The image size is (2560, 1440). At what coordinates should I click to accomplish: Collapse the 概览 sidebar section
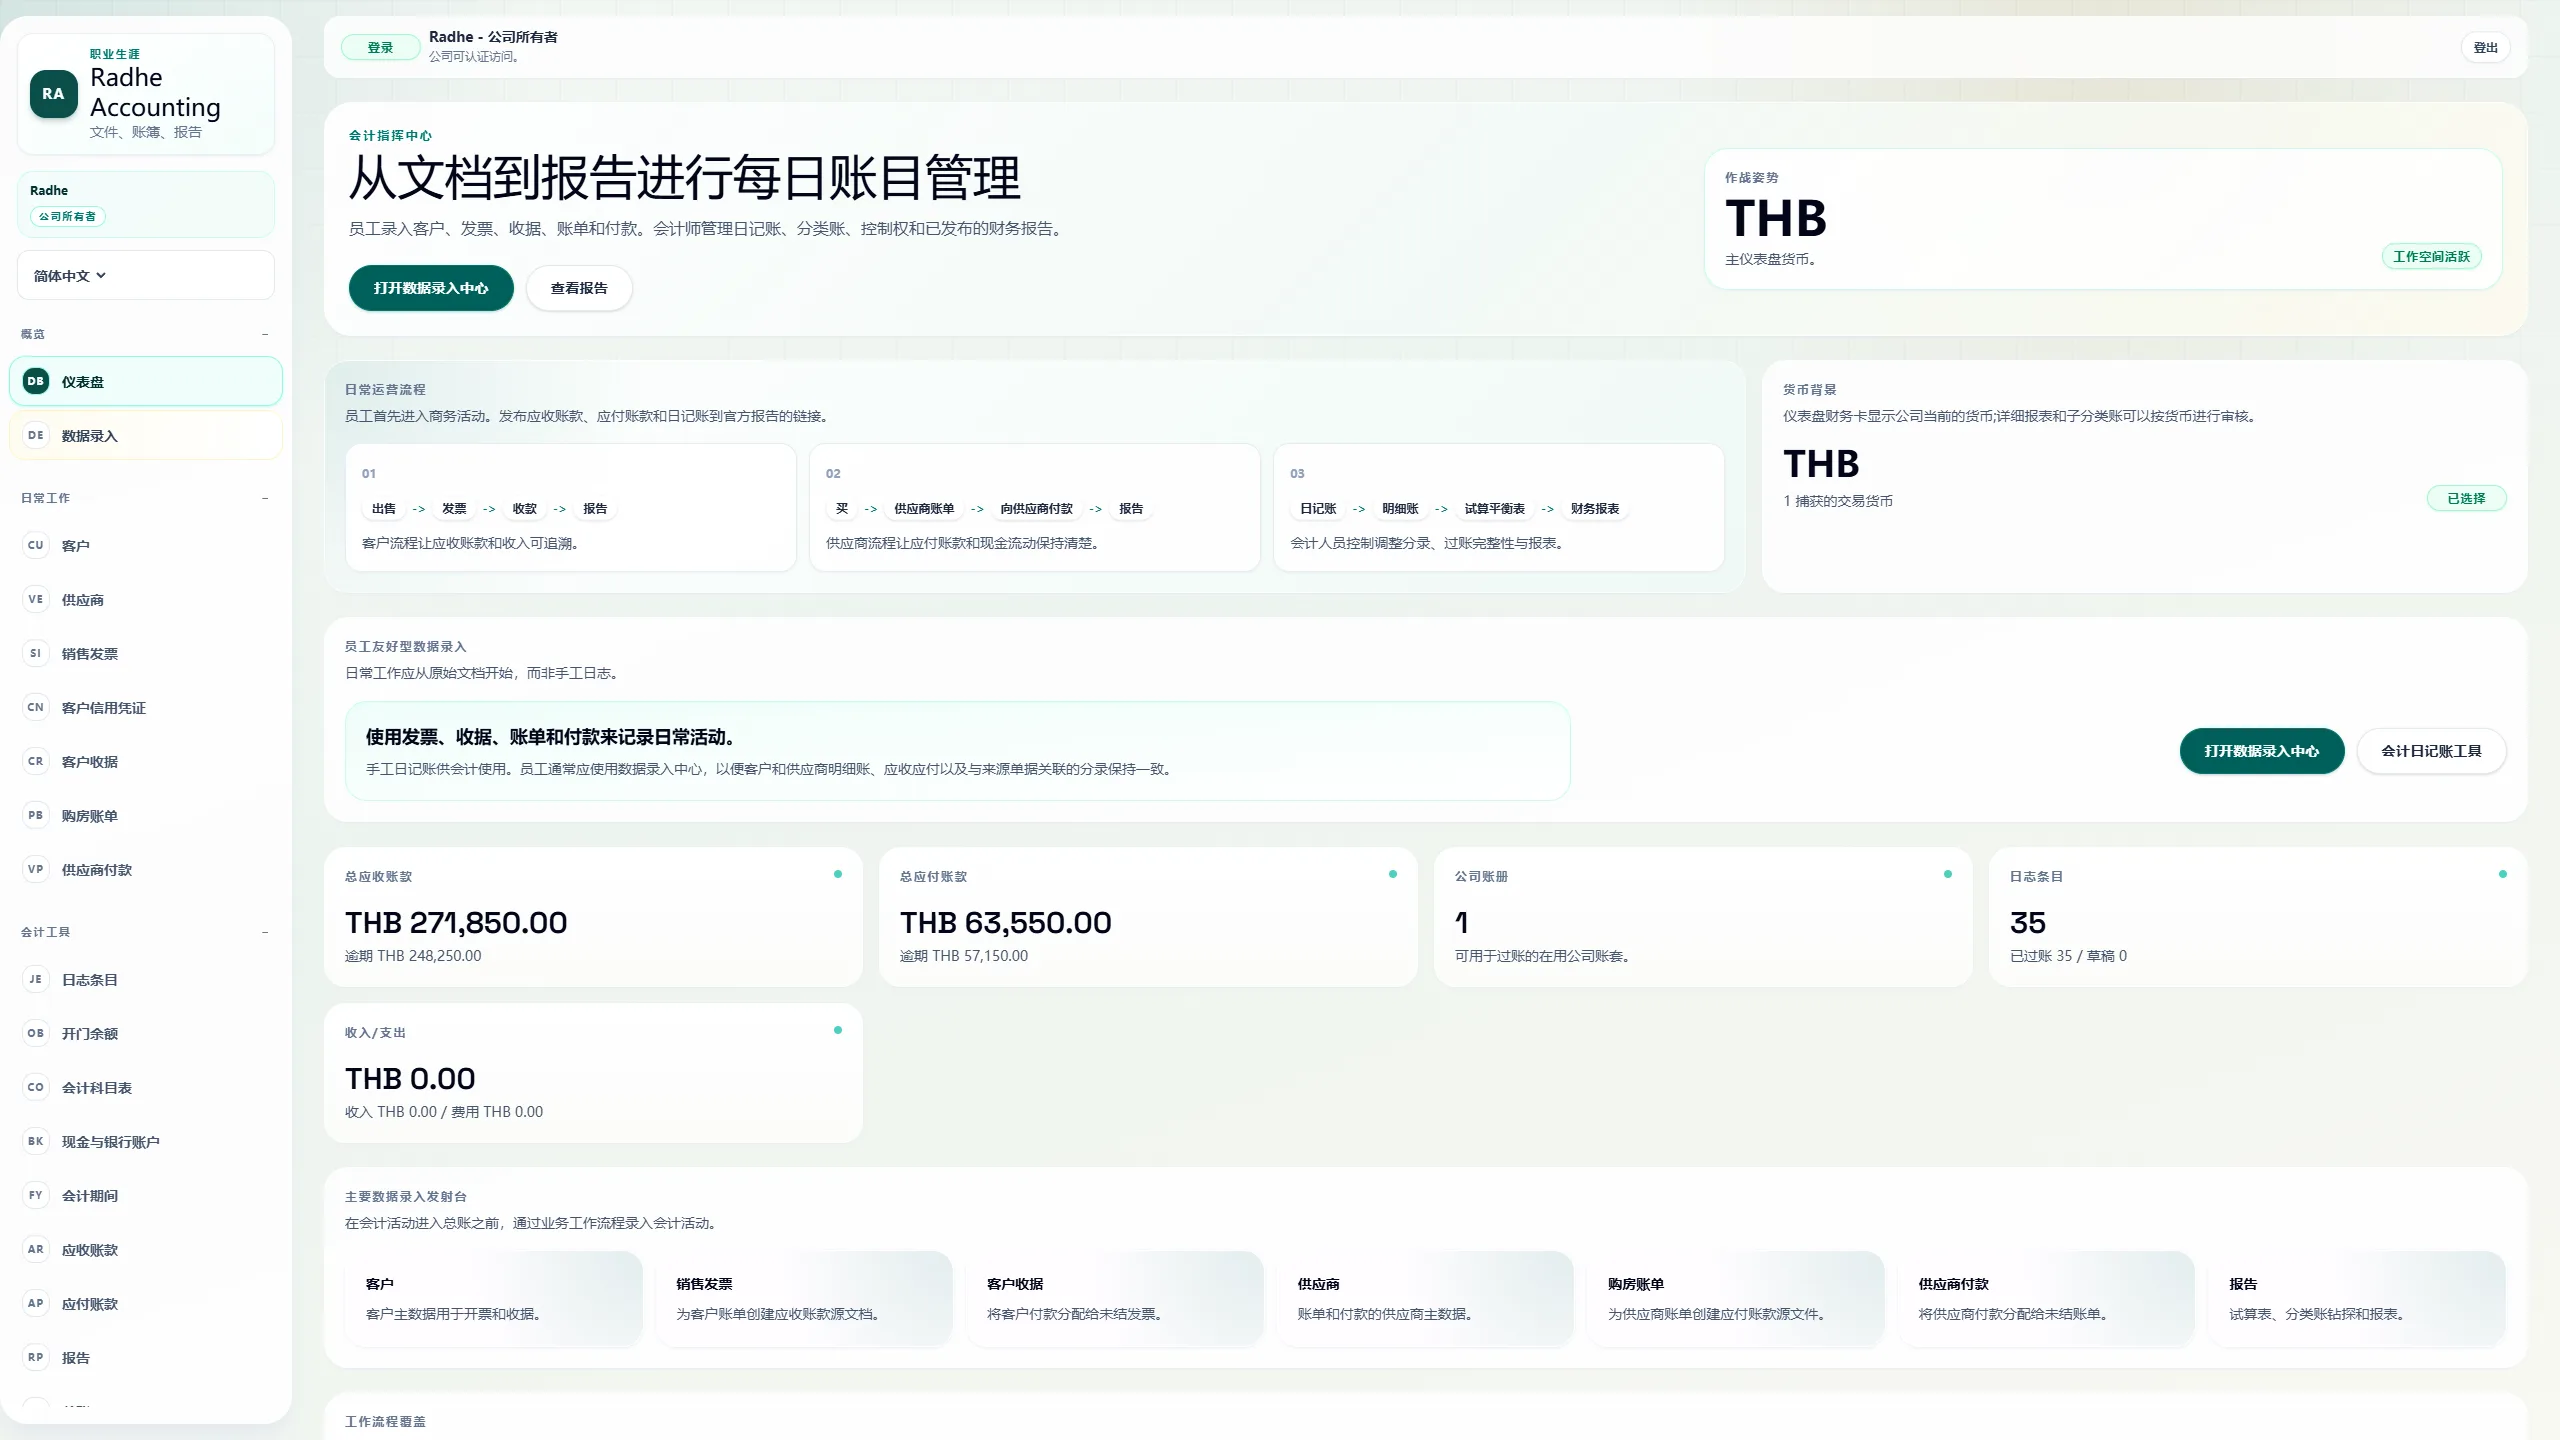click(265, 334)
